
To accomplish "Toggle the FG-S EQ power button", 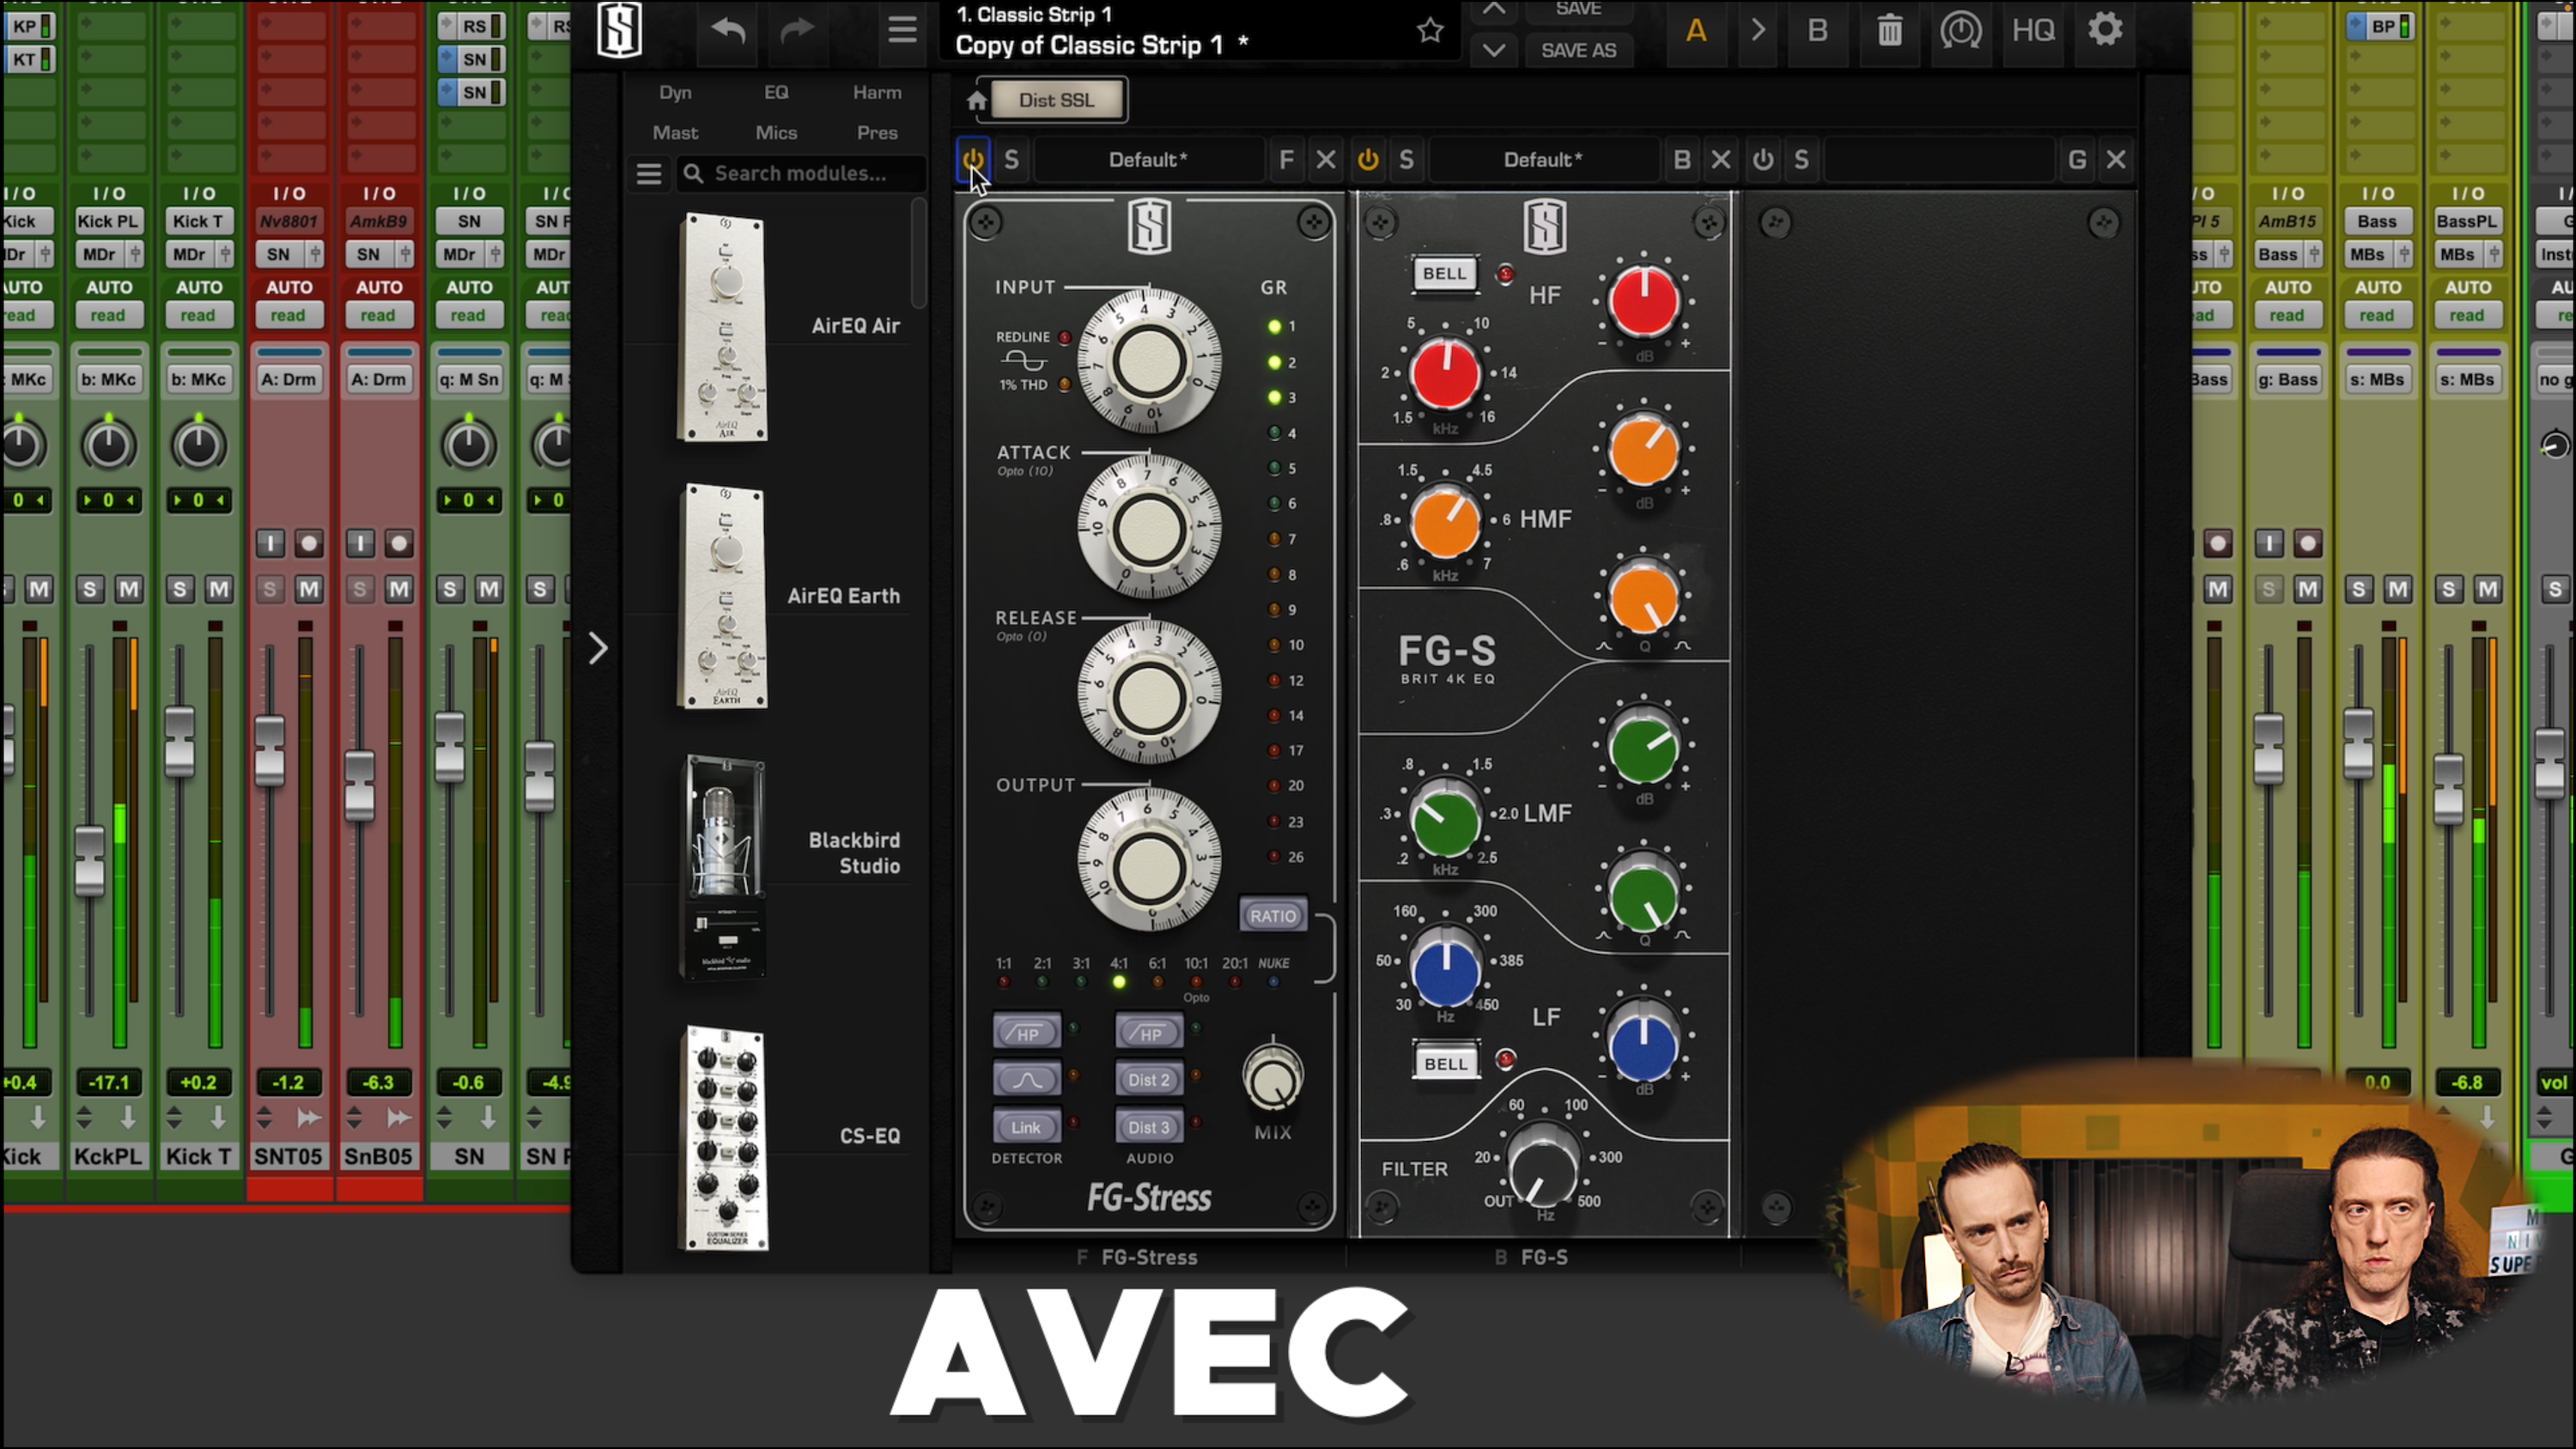I will (x=1368, y=160).
